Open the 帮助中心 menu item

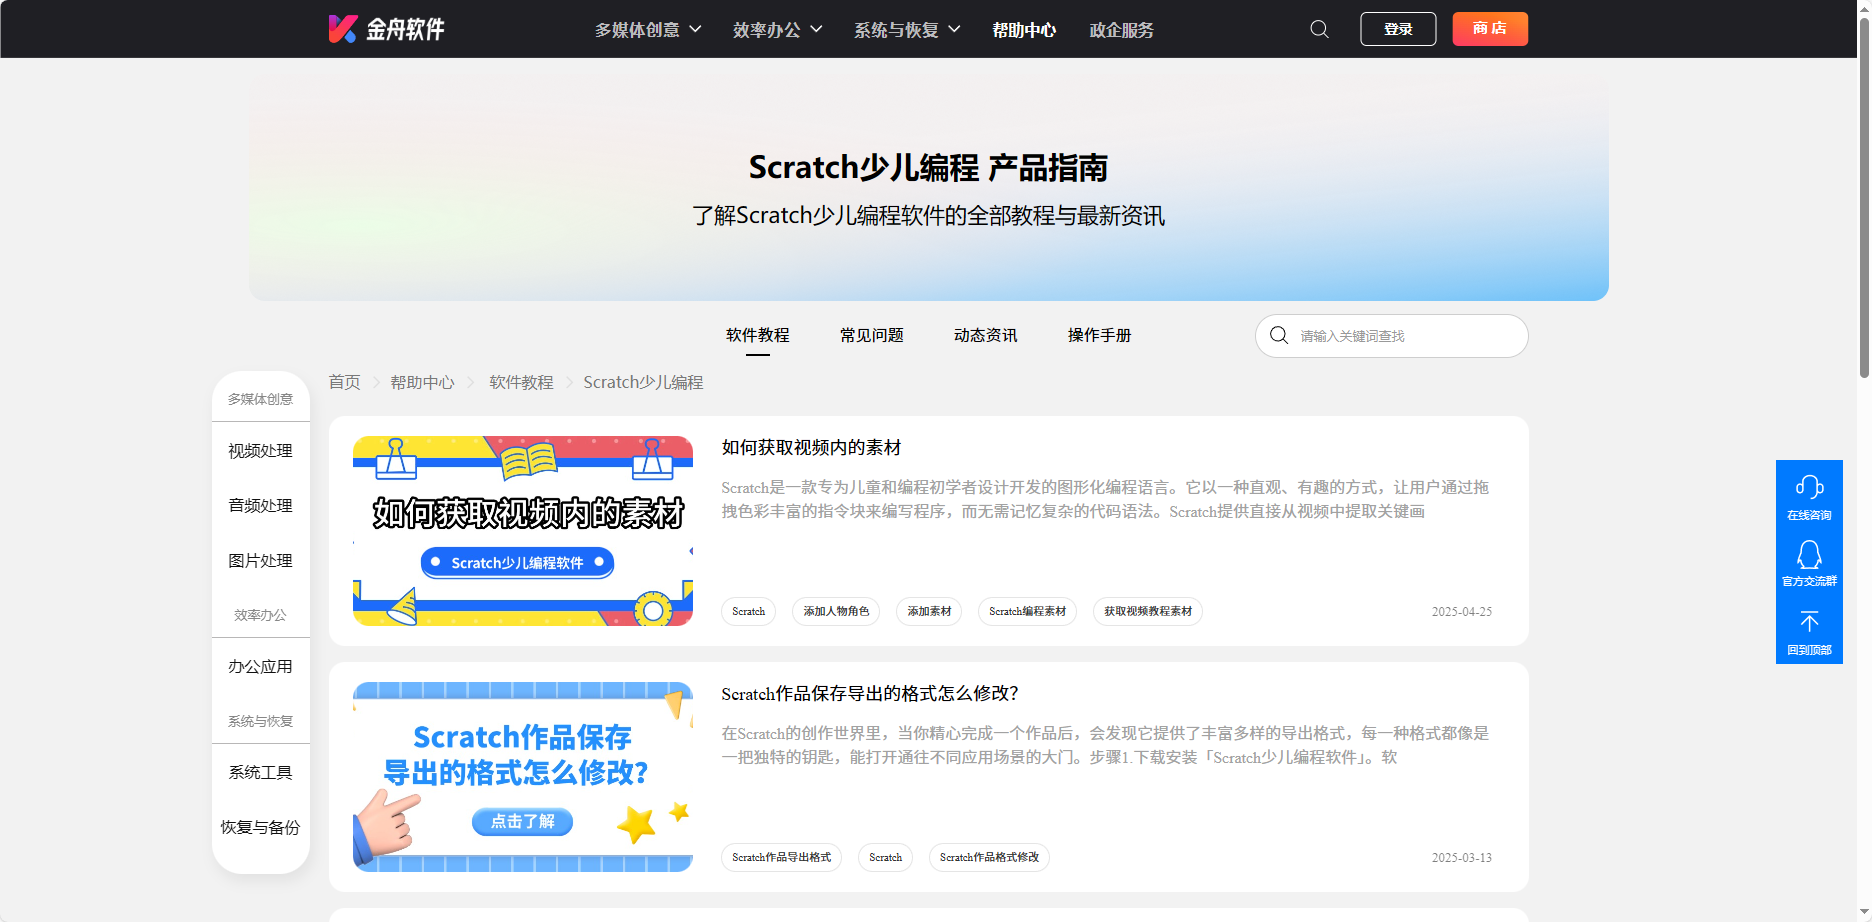click(1024, 29)
